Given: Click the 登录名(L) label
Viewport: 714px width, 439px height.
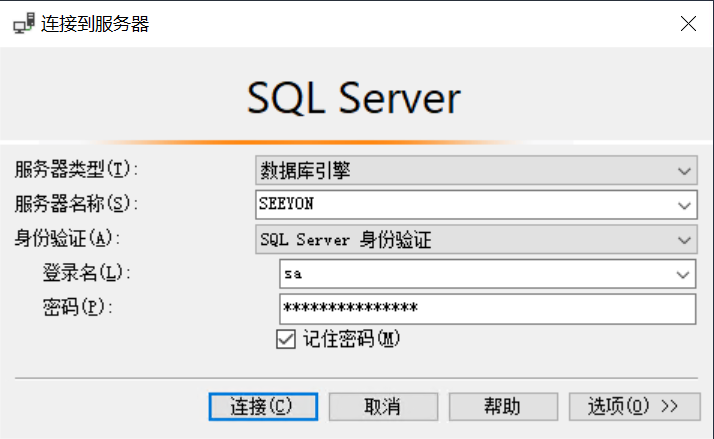Looking at the screenshot, I should [86, 273].
